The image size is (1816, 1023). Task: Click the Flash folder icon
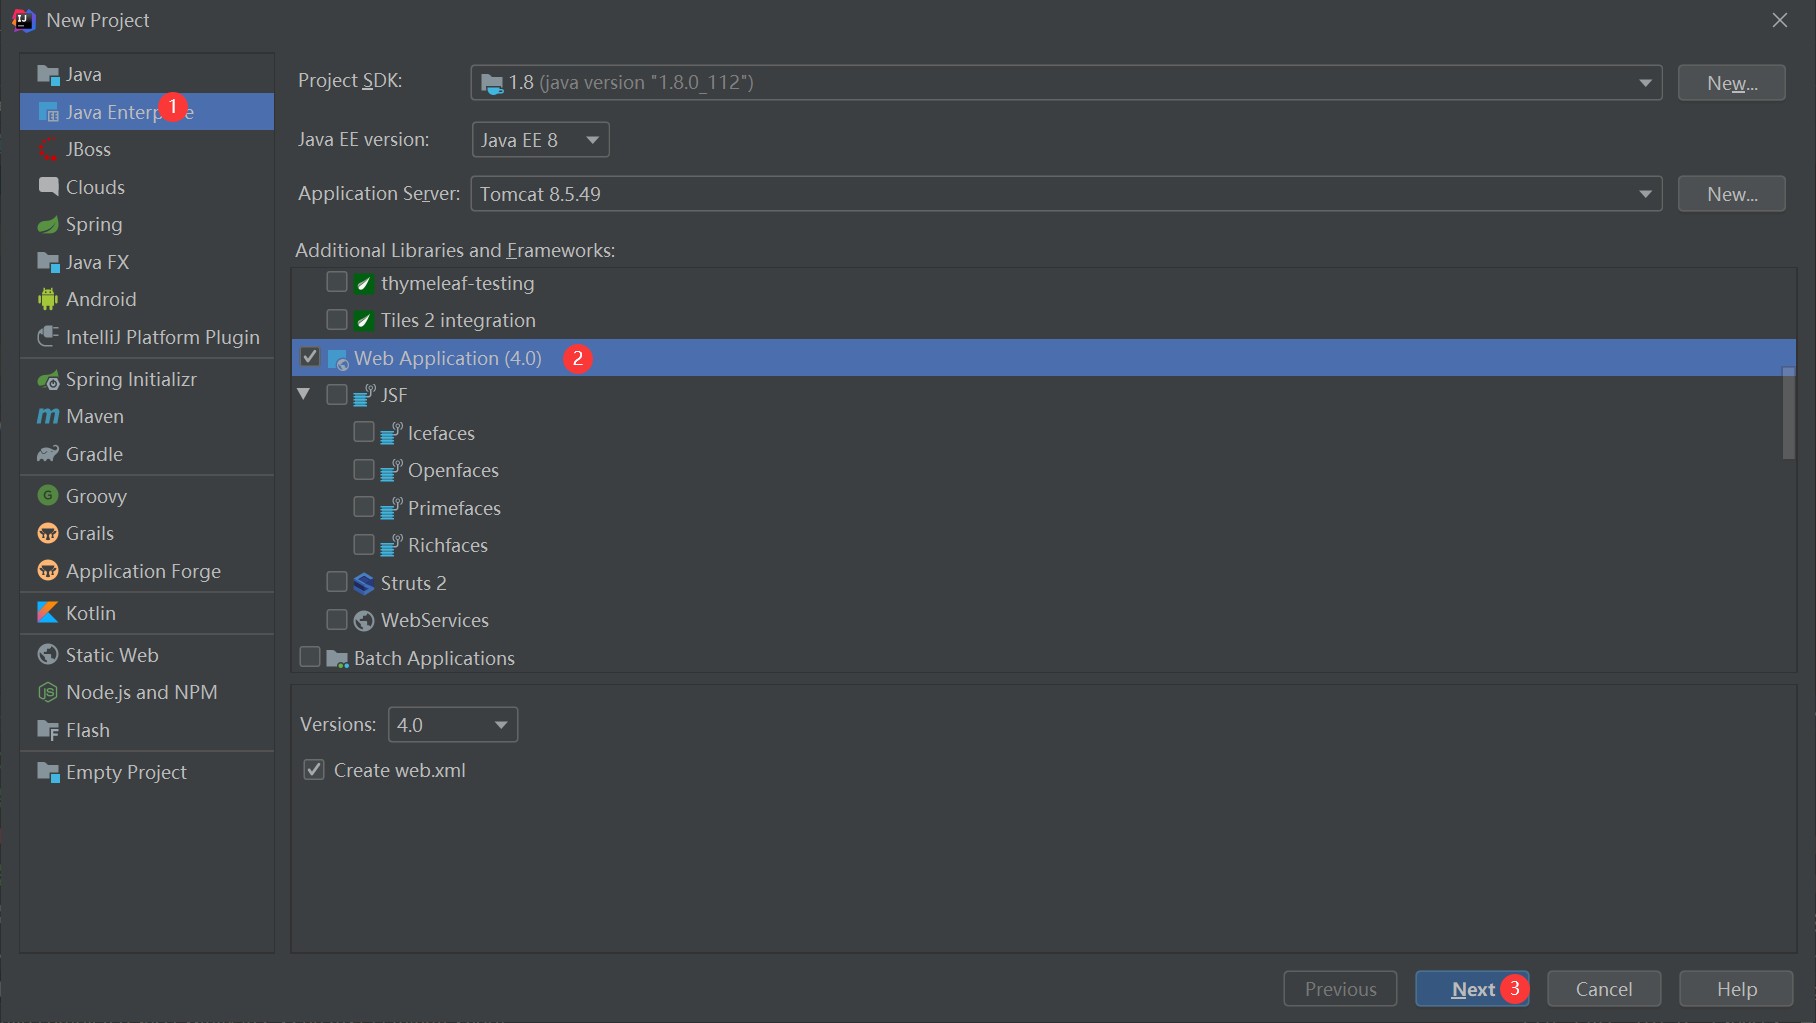(48, 730)
